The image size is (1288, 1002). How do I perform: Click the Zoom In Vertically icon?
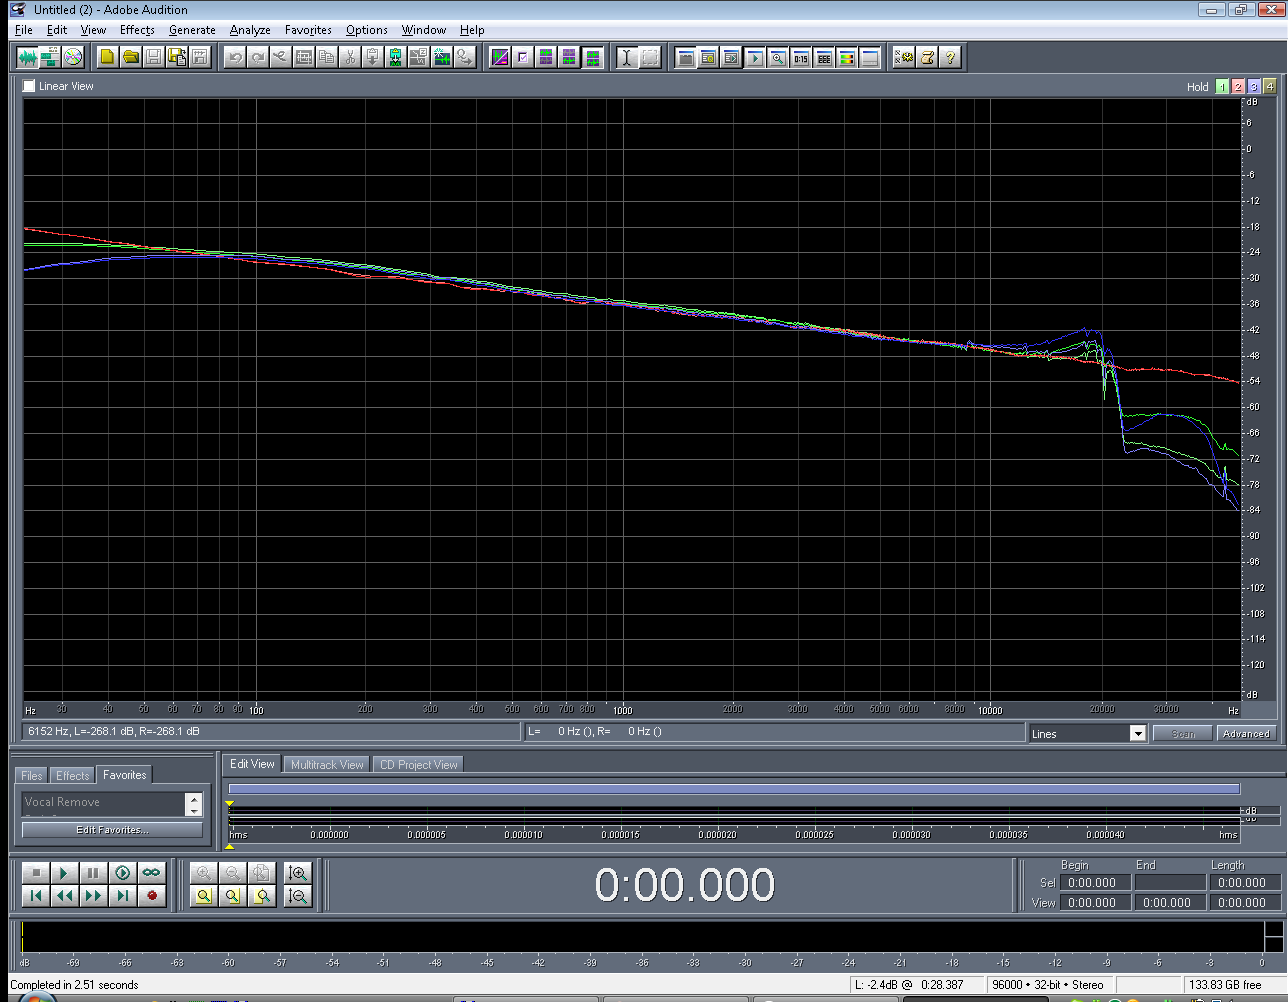[x=297, y=873]
